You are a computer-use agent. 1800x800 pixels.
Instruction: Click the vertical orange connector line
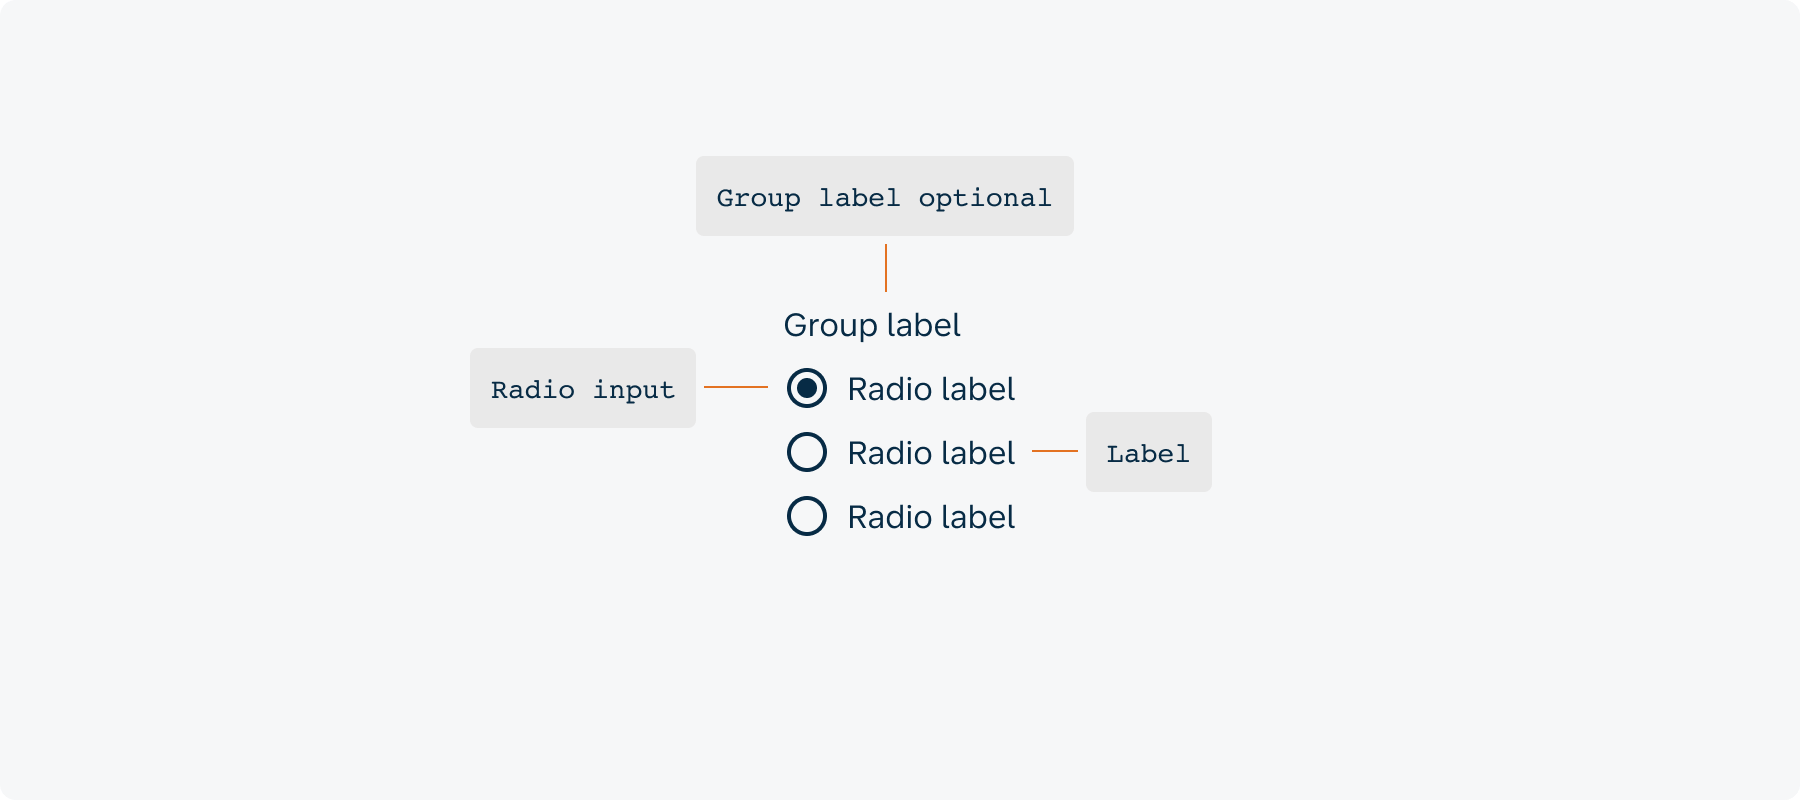click(886, 268)
